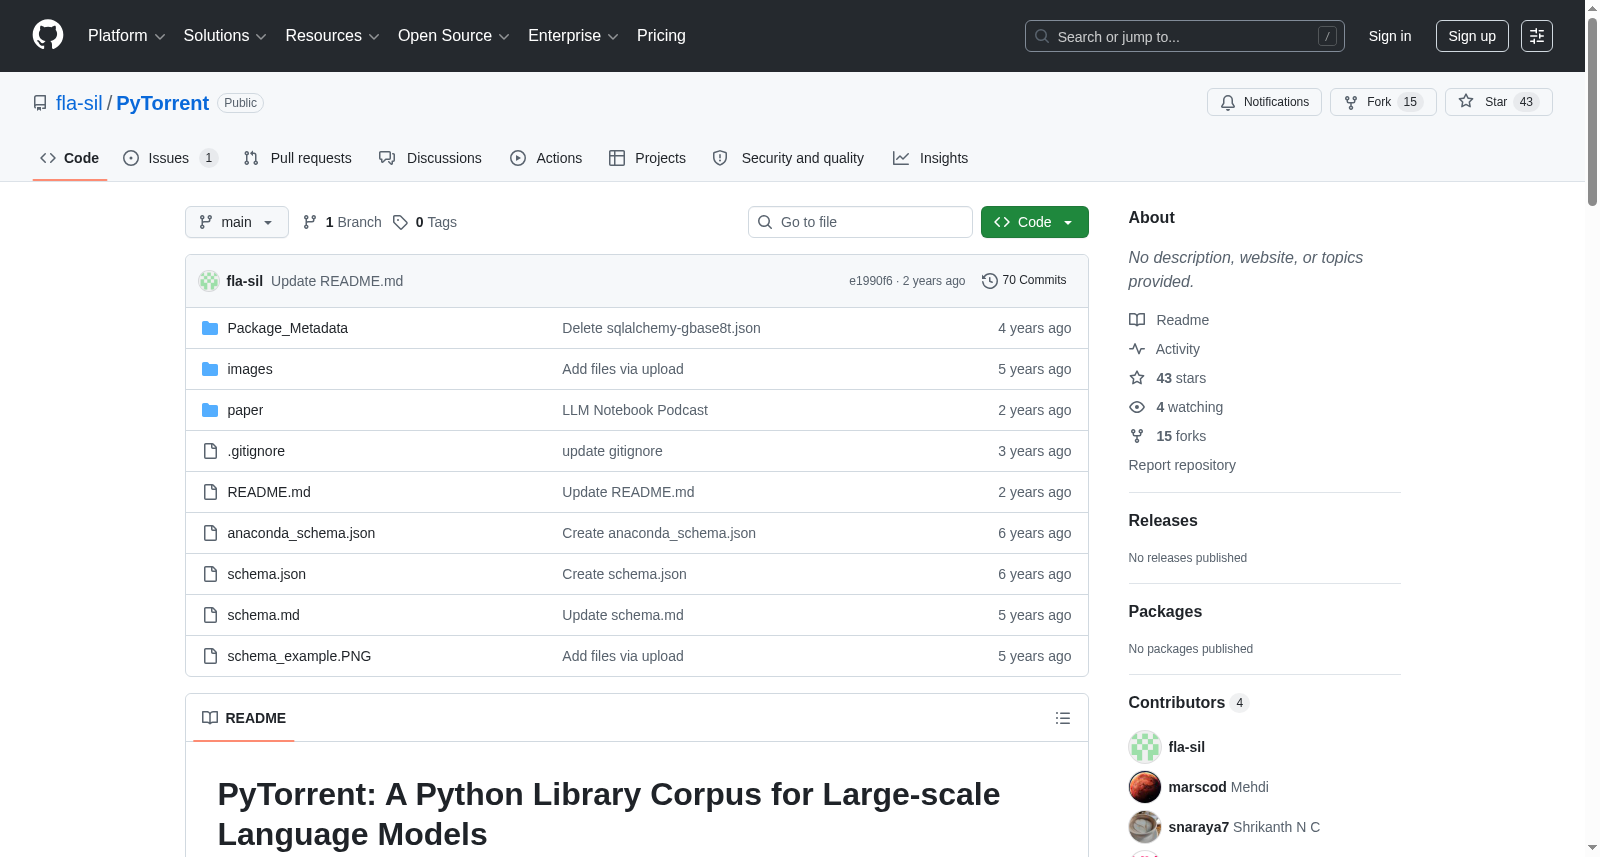Viewport: 1600px width, 857px height.
Task: Click the schema_example.PNG file icon
Action: pyautogui.click(x=210, y=656)
